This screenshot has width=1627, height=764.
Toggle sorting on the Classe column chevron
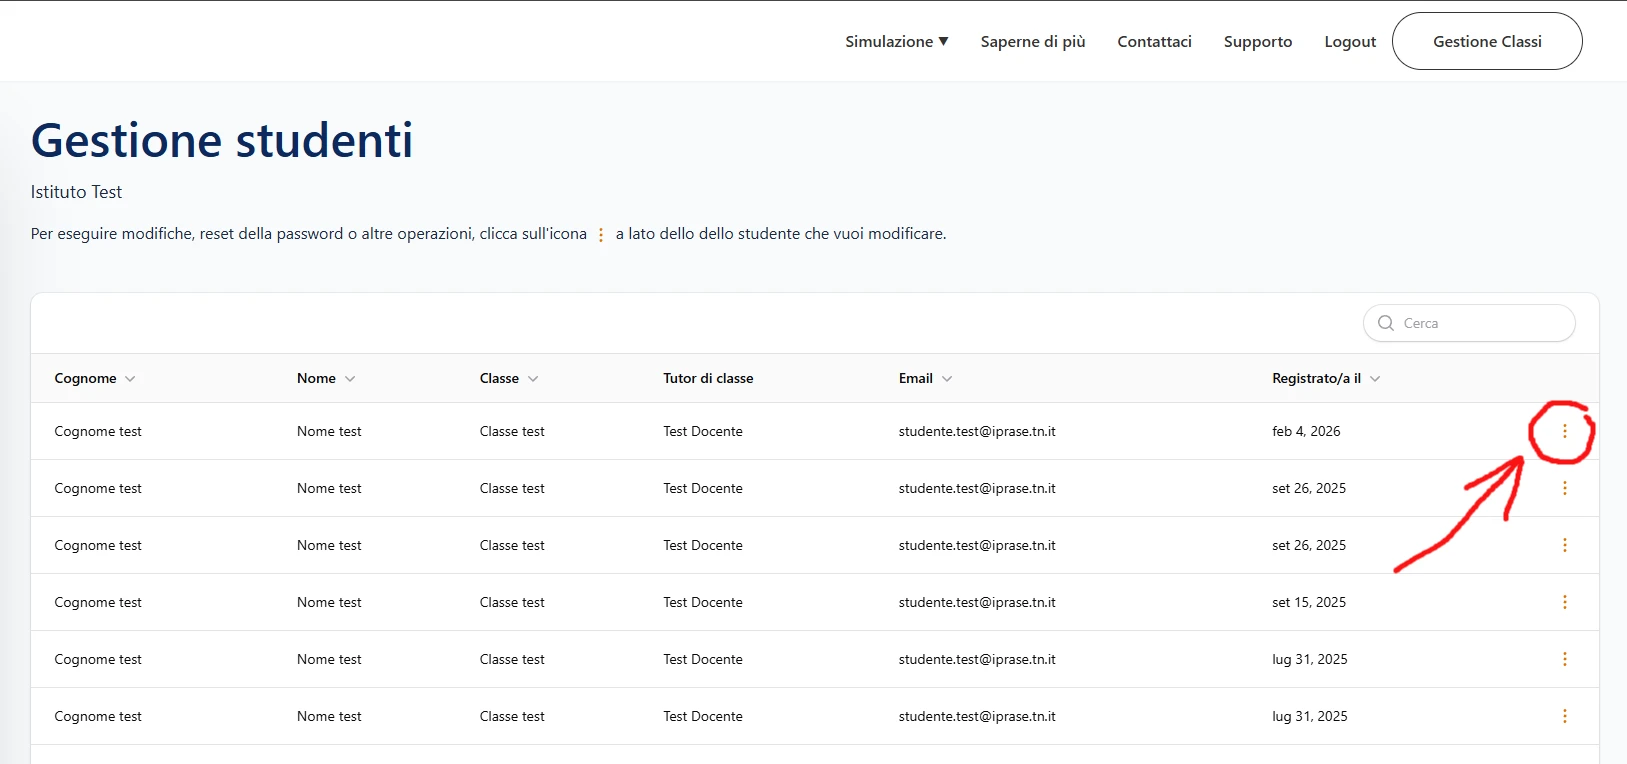click(x=533, y=379)
